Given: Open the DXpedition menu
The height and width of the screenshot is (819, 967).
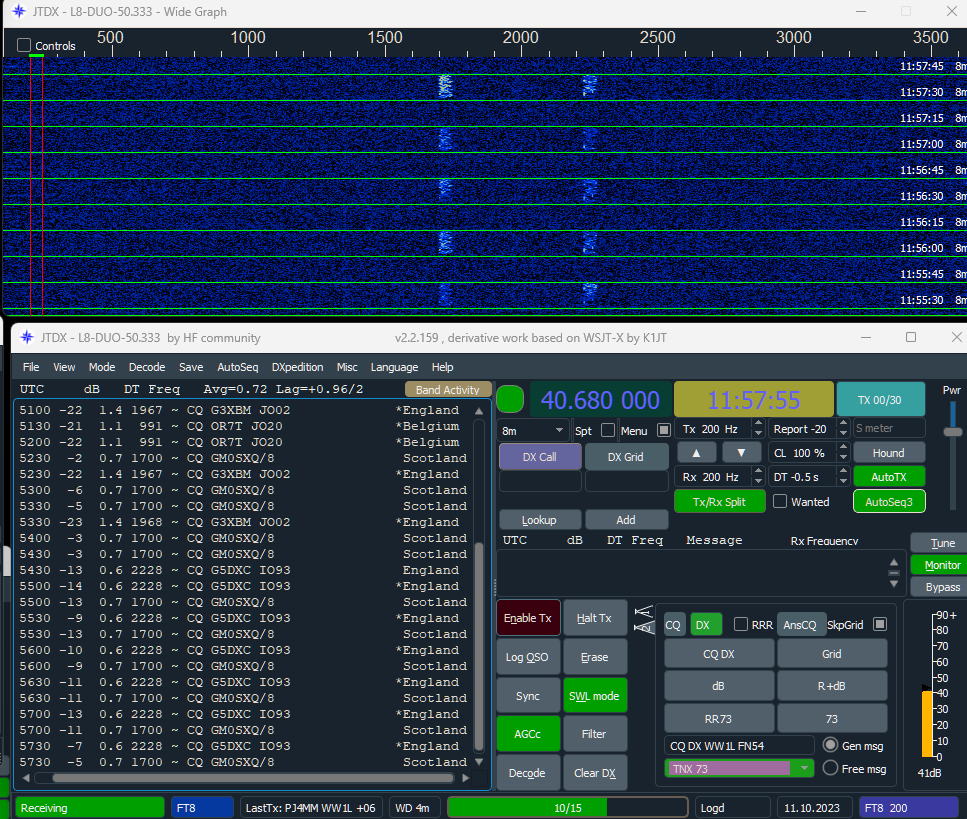Looking at the screenshot, I should (x=297, y=367).
